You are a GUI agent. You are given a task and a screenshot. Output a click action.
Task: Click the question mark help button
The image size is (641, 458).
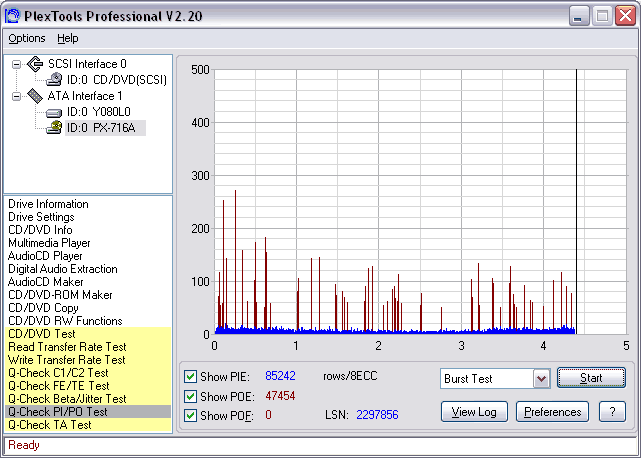612,412
